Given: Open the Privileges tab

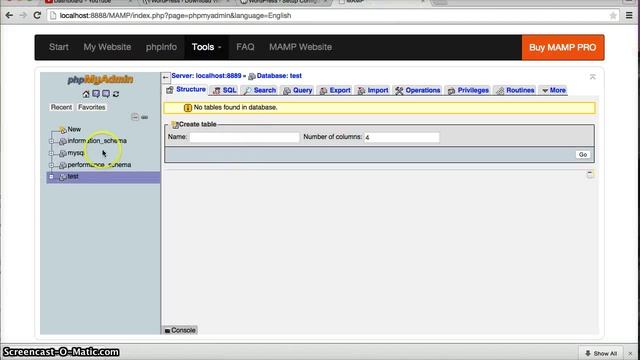Looking at the screenshot, I should click(x=468, y=90).
